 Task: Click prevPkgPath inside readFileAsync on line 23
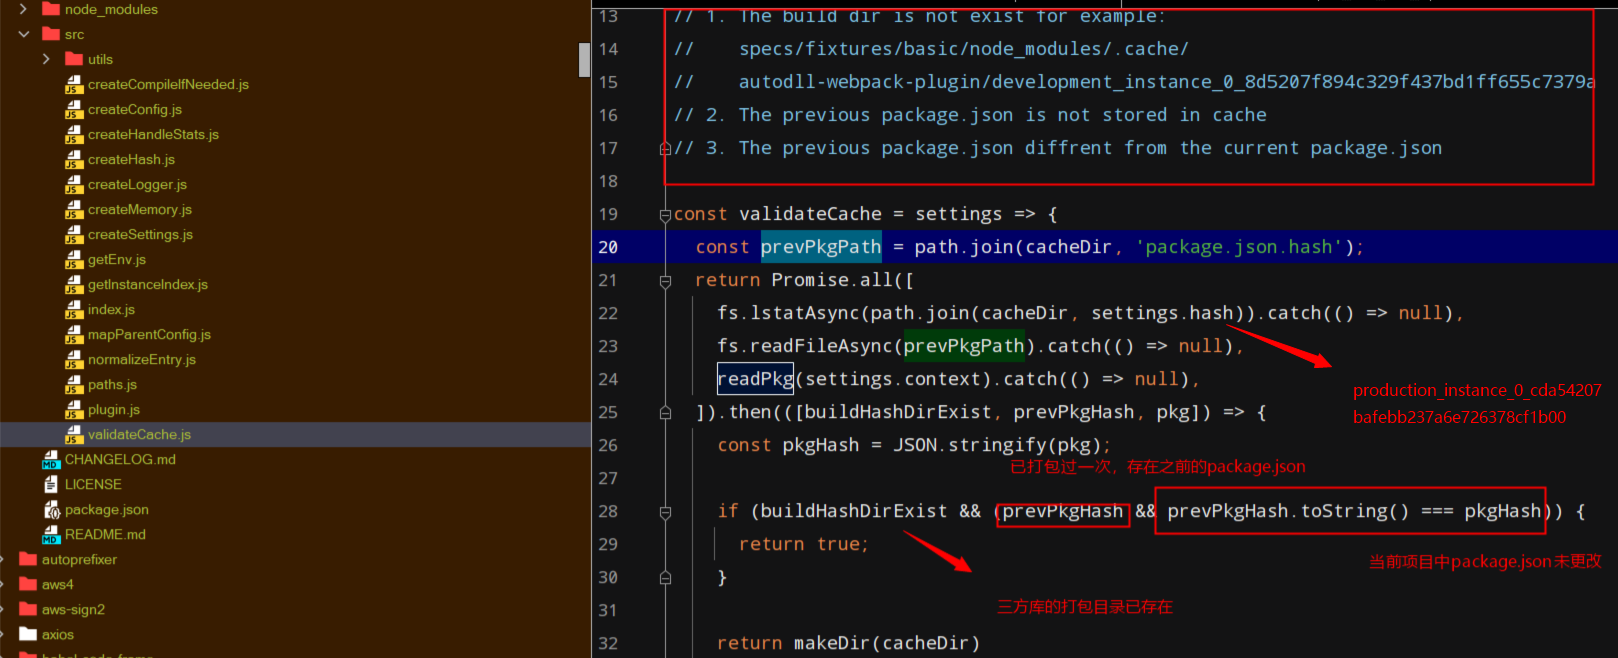coord(964,346)
